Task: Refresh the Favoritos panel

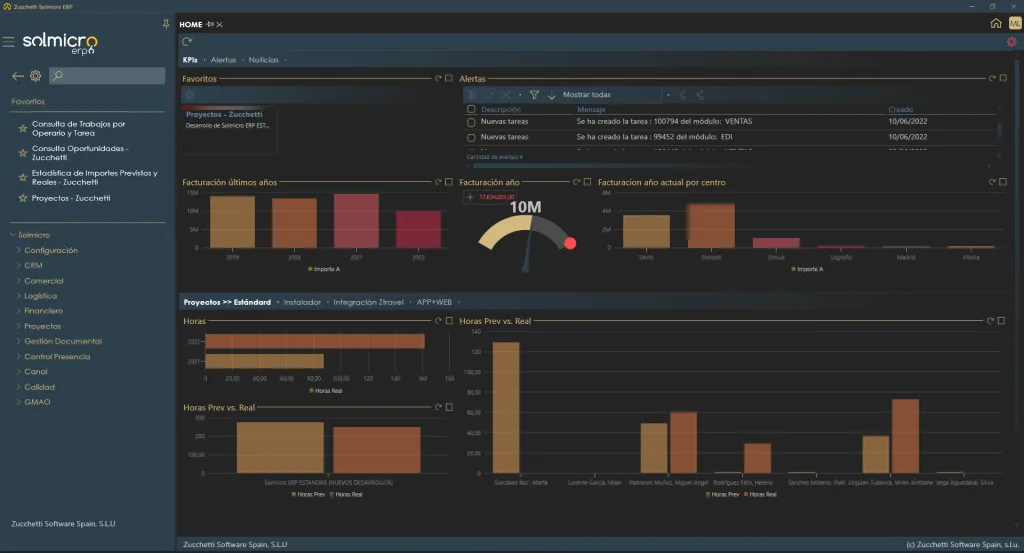Action: click(x=438, y=78)
